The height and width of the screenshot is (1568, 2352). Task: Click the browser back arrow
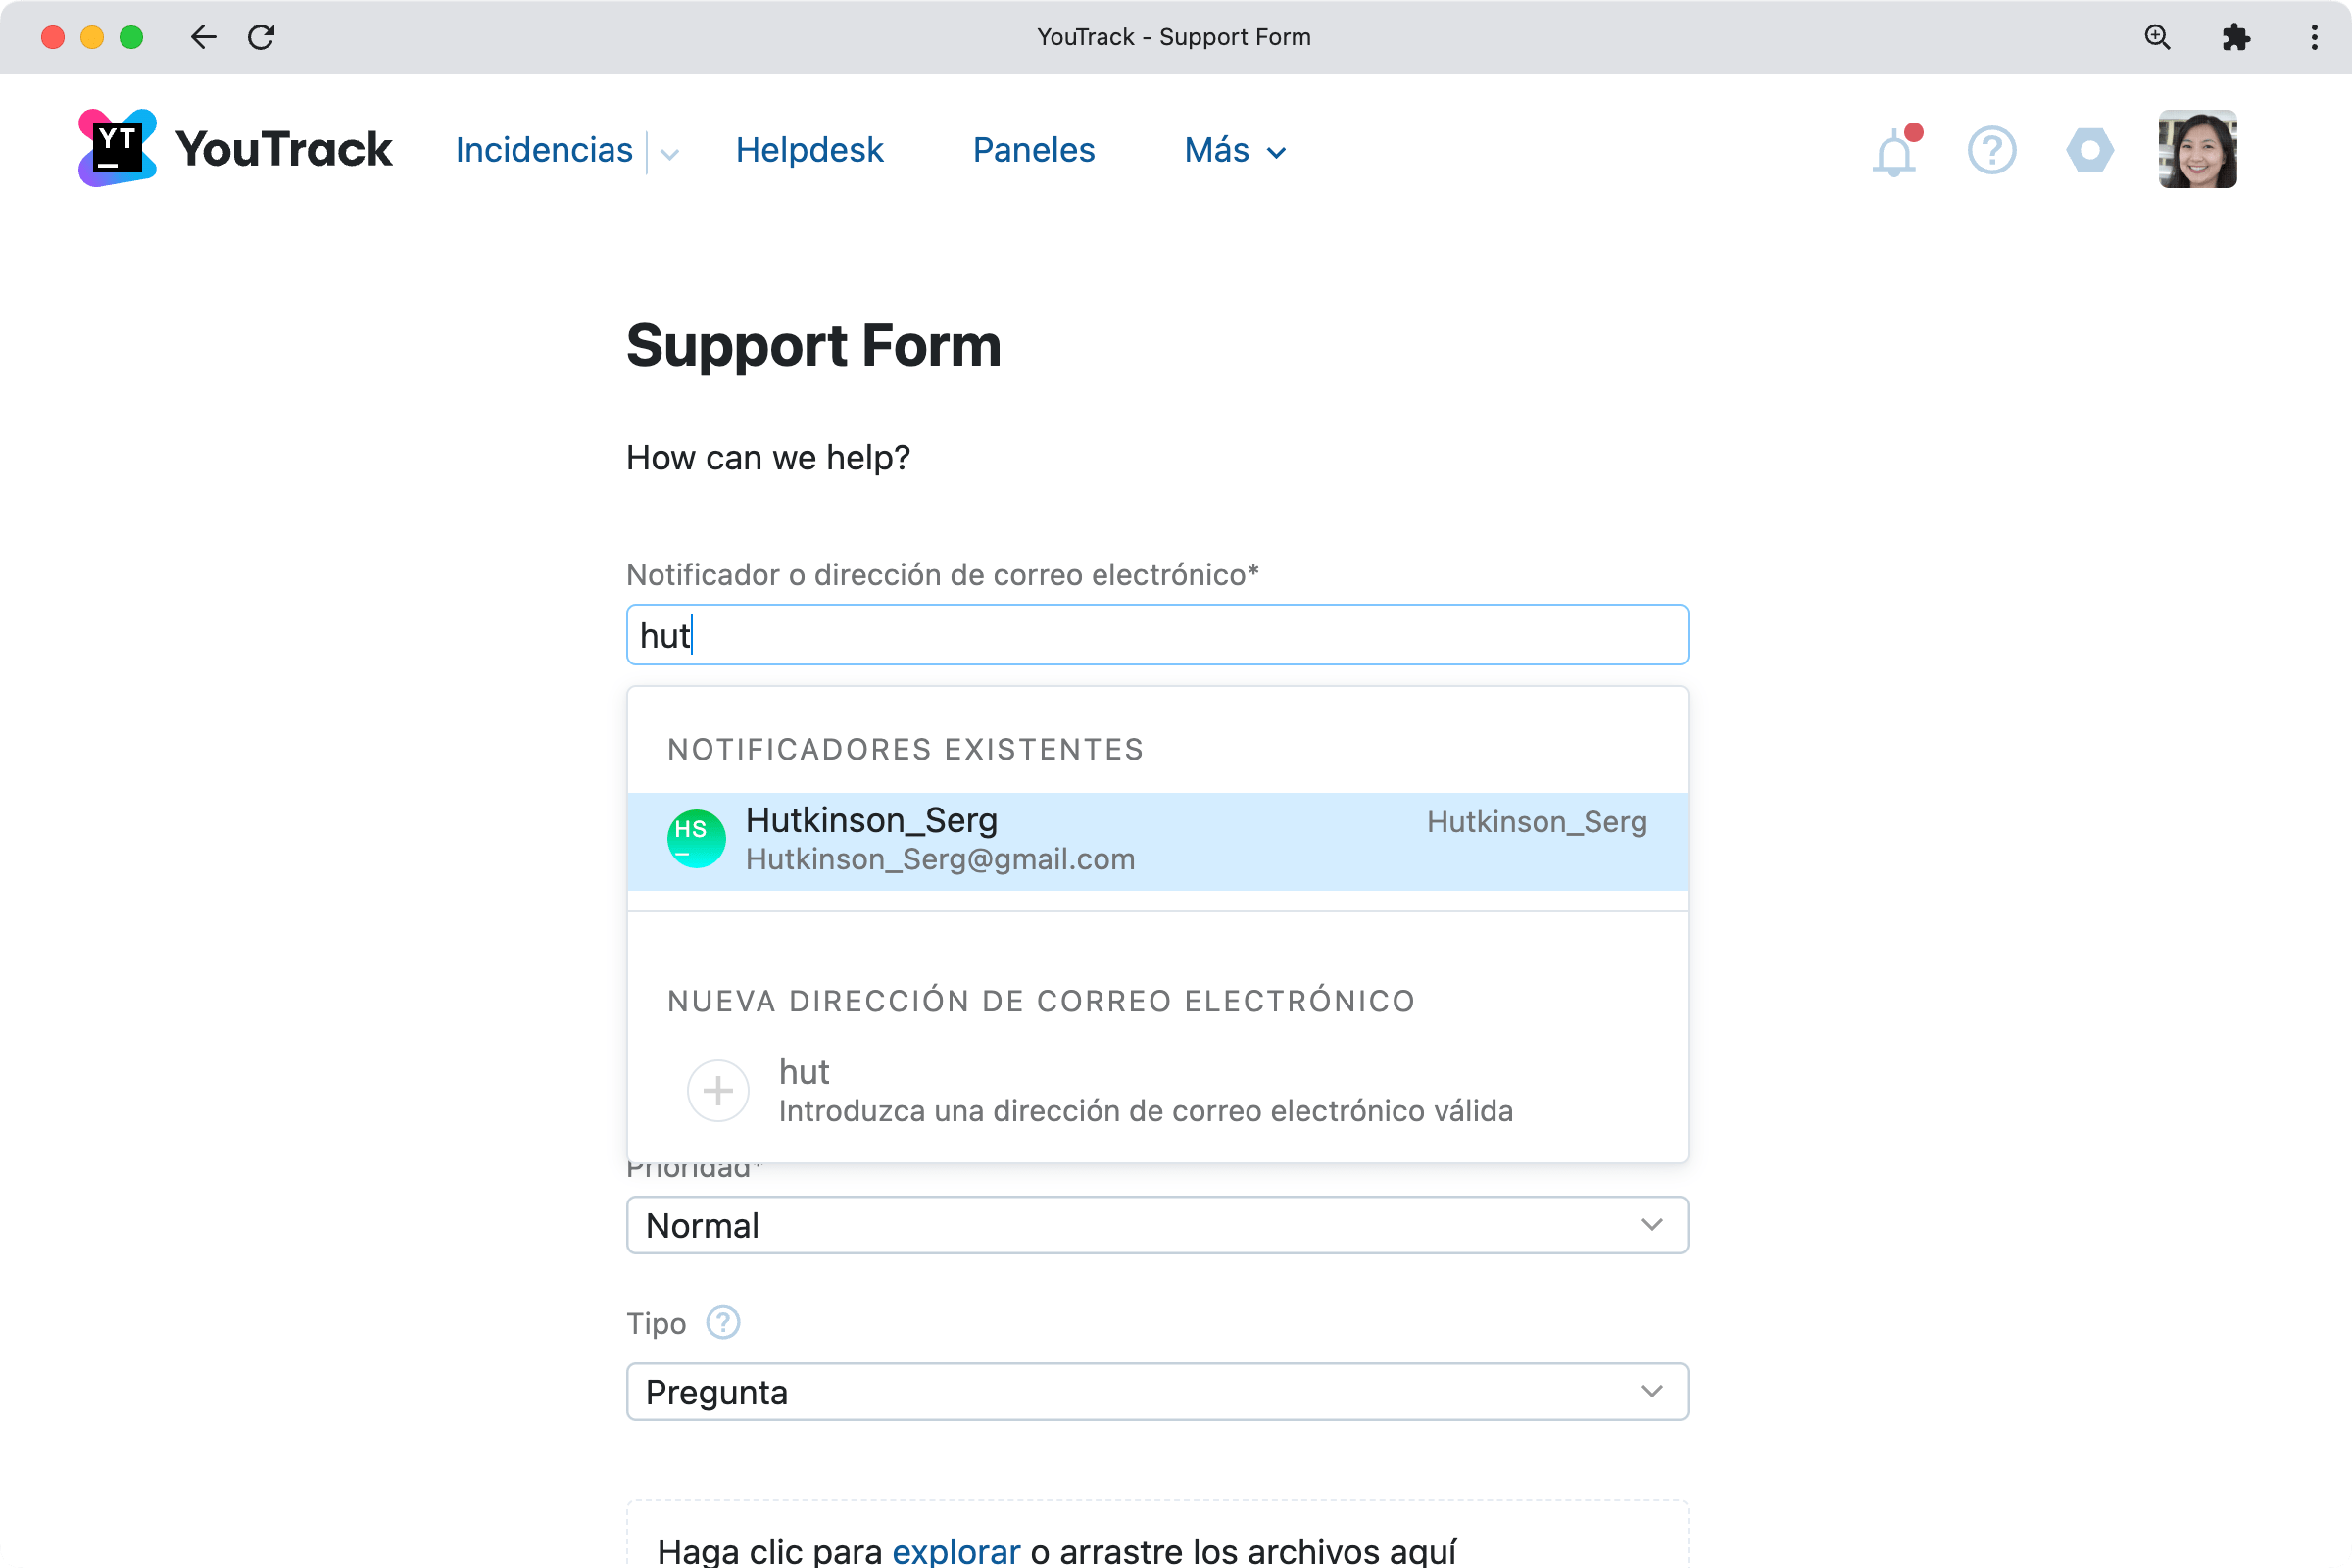203,37
